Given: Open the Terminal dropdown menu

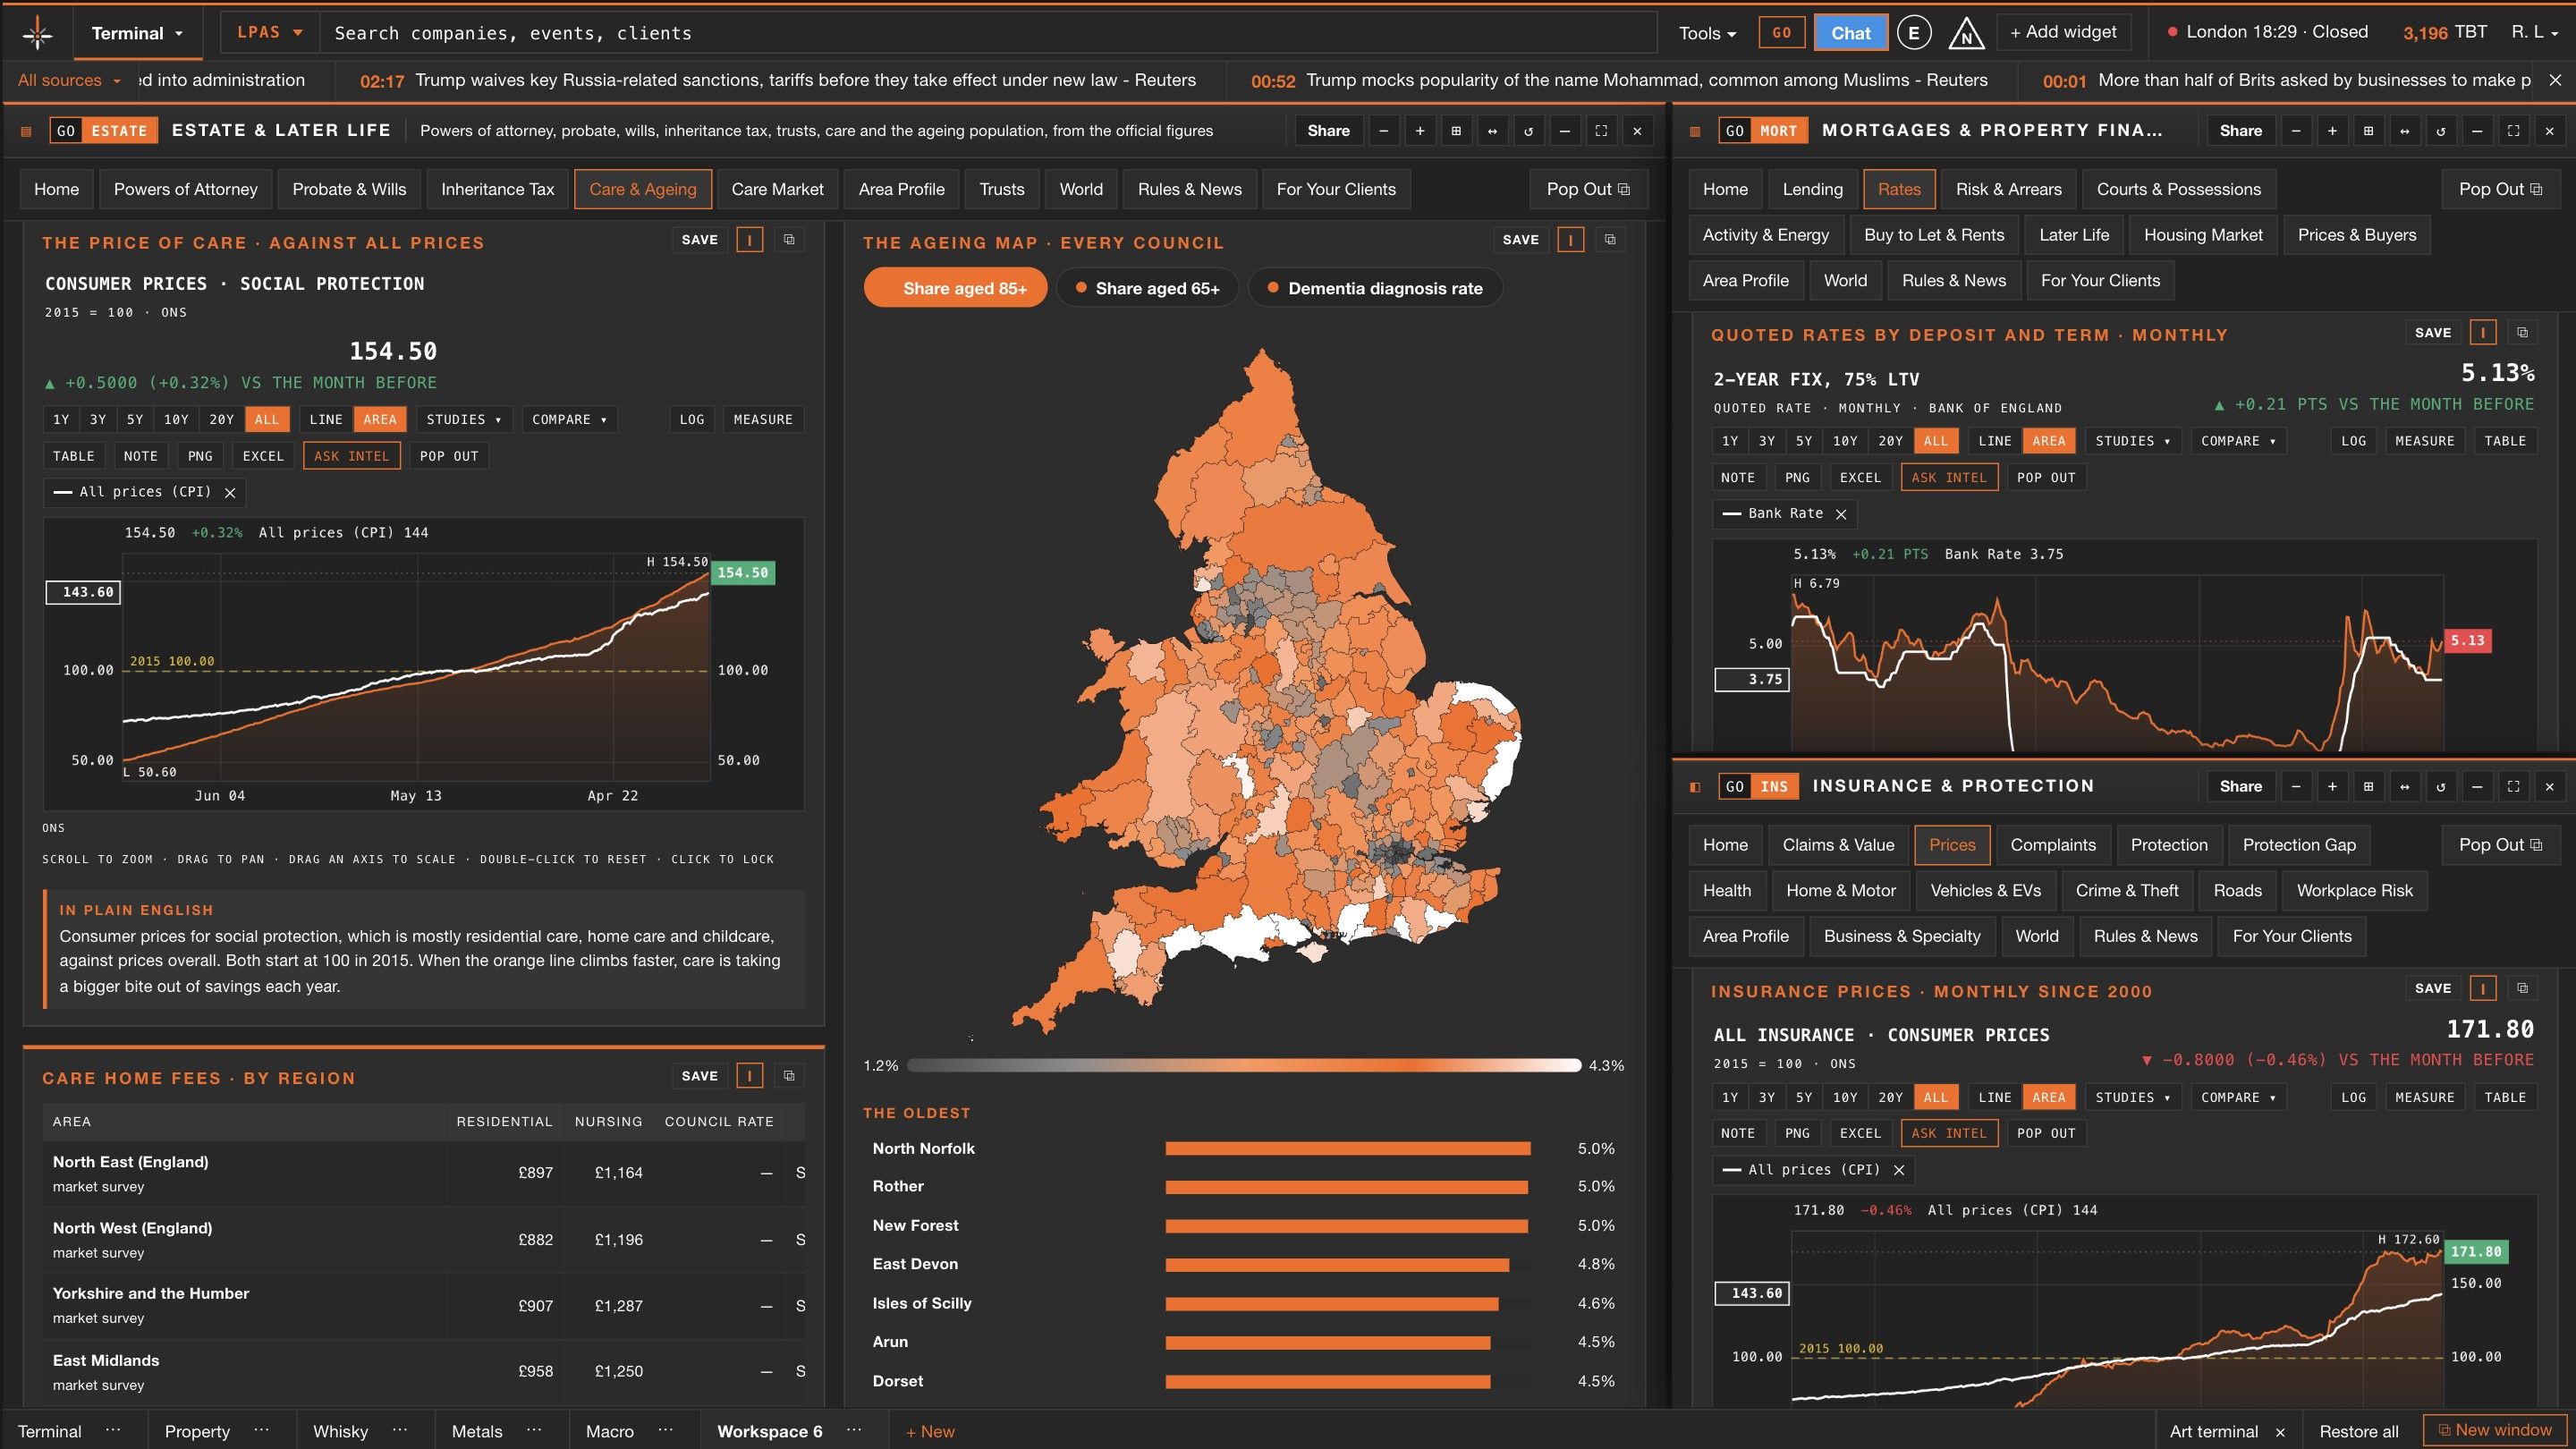Looking at the screenshot, I should 137,33.
